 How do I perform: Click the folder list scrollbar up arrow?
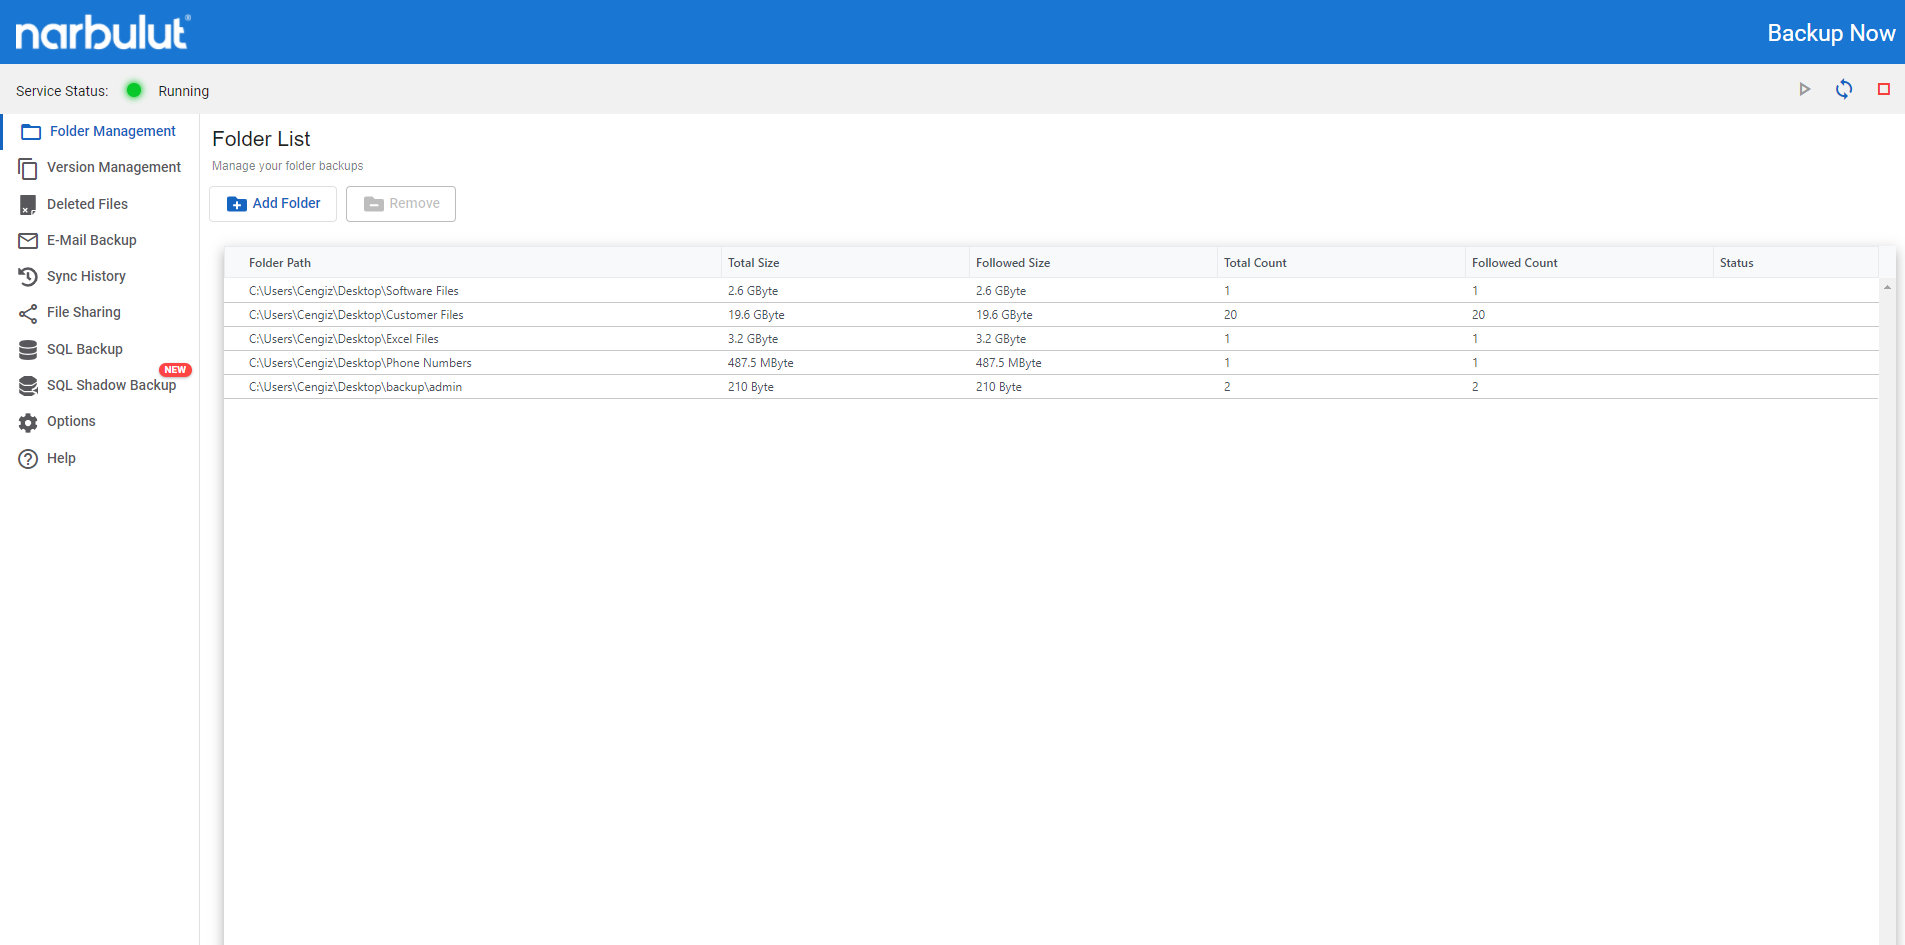[x=1887, y=287]
